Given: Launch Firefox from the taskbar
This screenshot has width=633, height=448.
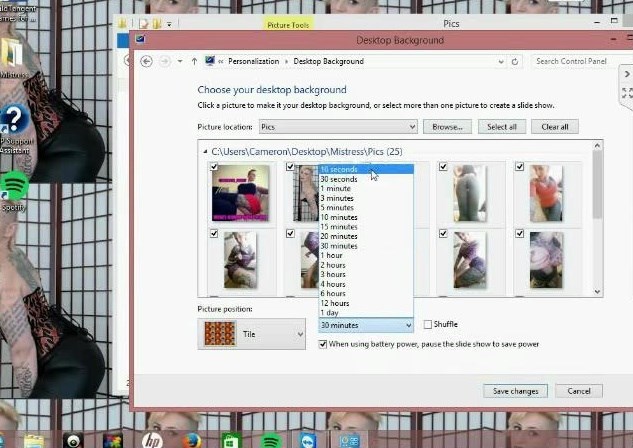Looking at the screenshot, I should (x=192, y=440).
